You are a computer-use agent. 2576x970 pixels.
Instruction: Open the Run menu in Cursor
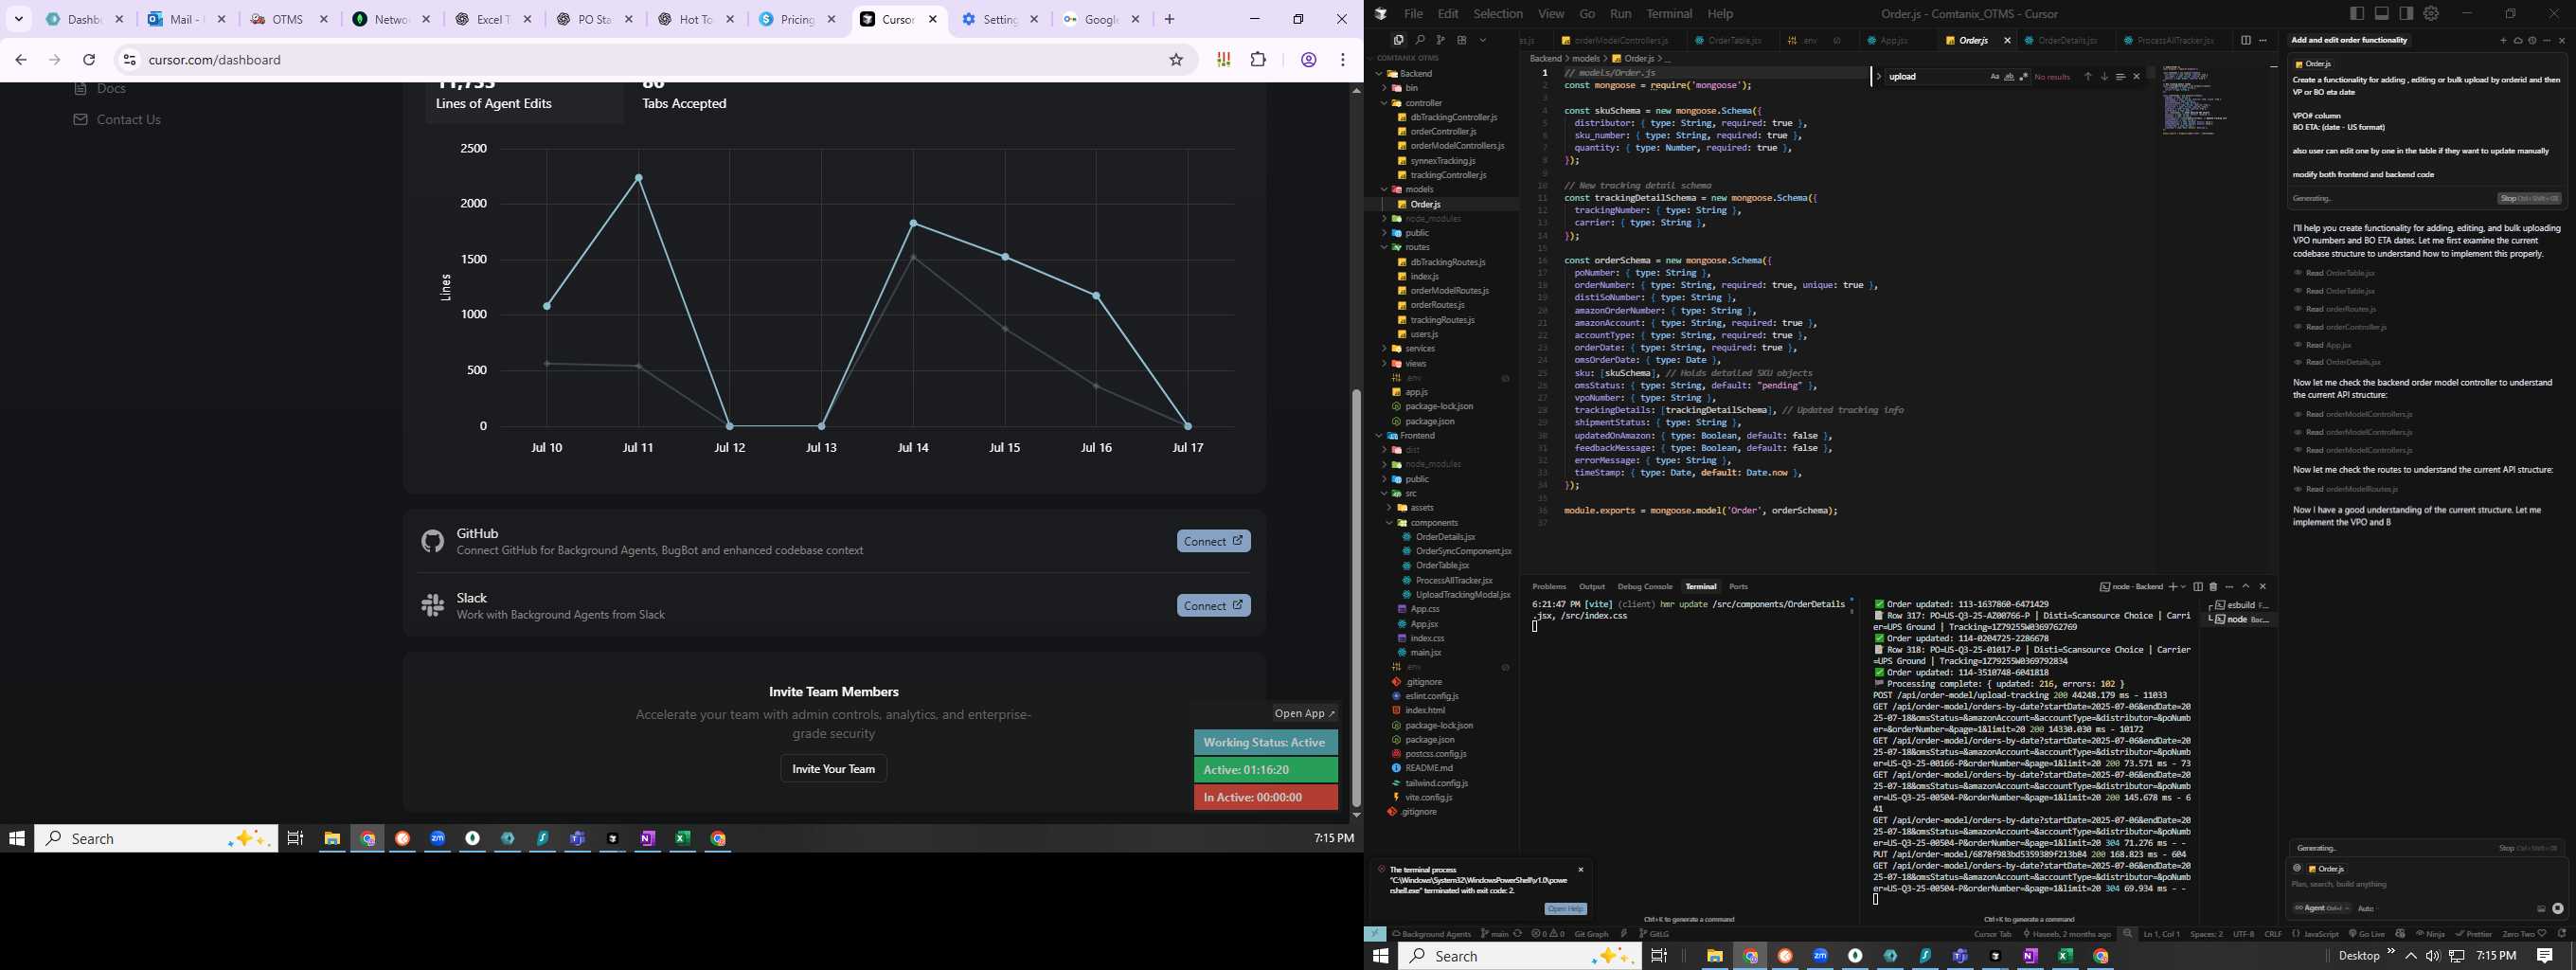tap(1621, 13)
